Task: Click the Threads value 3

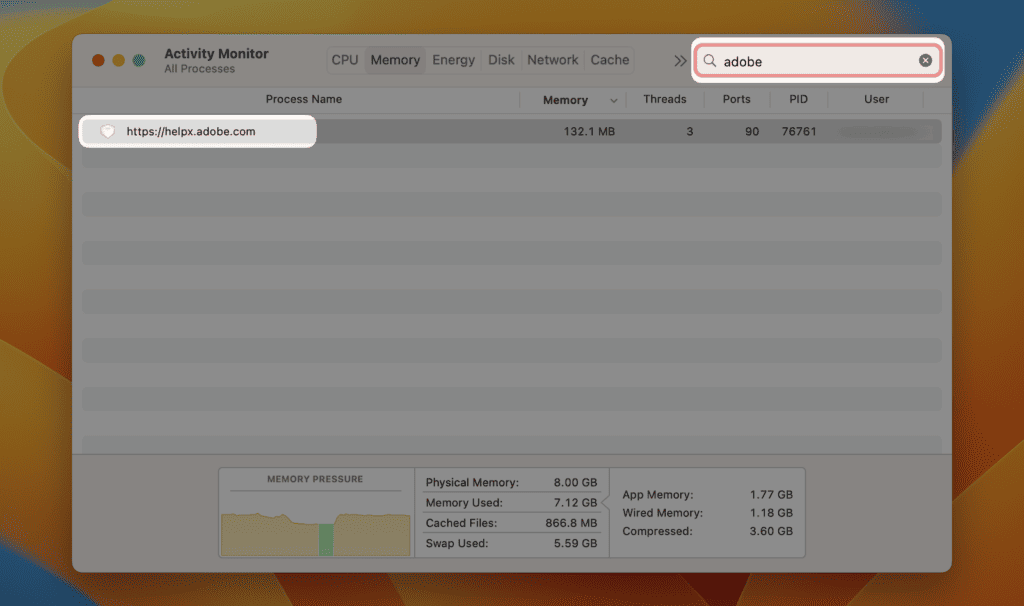Action: [690, 131]
